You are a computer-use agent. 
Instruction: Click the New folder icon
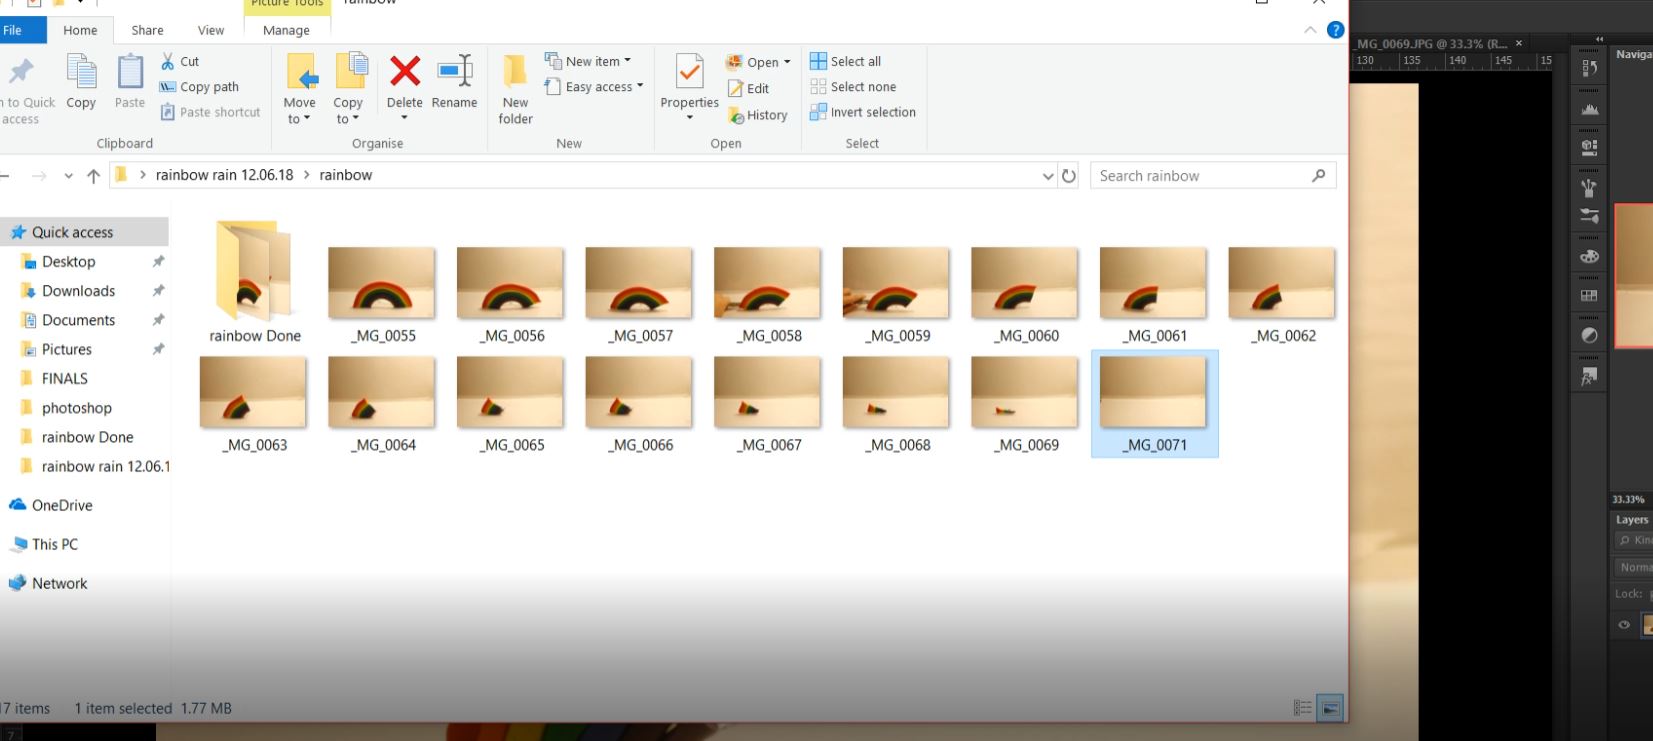coord(515,72)
